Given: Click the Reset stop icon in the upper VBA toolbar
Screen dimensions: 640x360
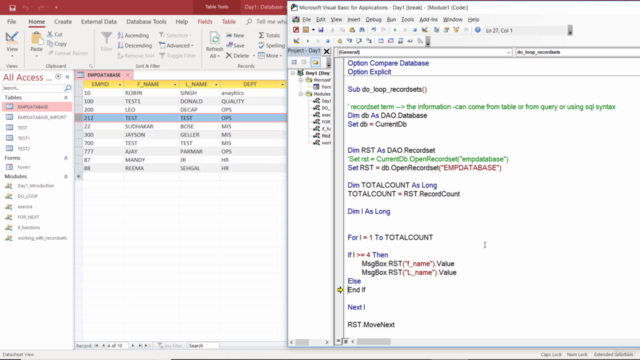Looking at the screenshot, I should click(415, 30).
